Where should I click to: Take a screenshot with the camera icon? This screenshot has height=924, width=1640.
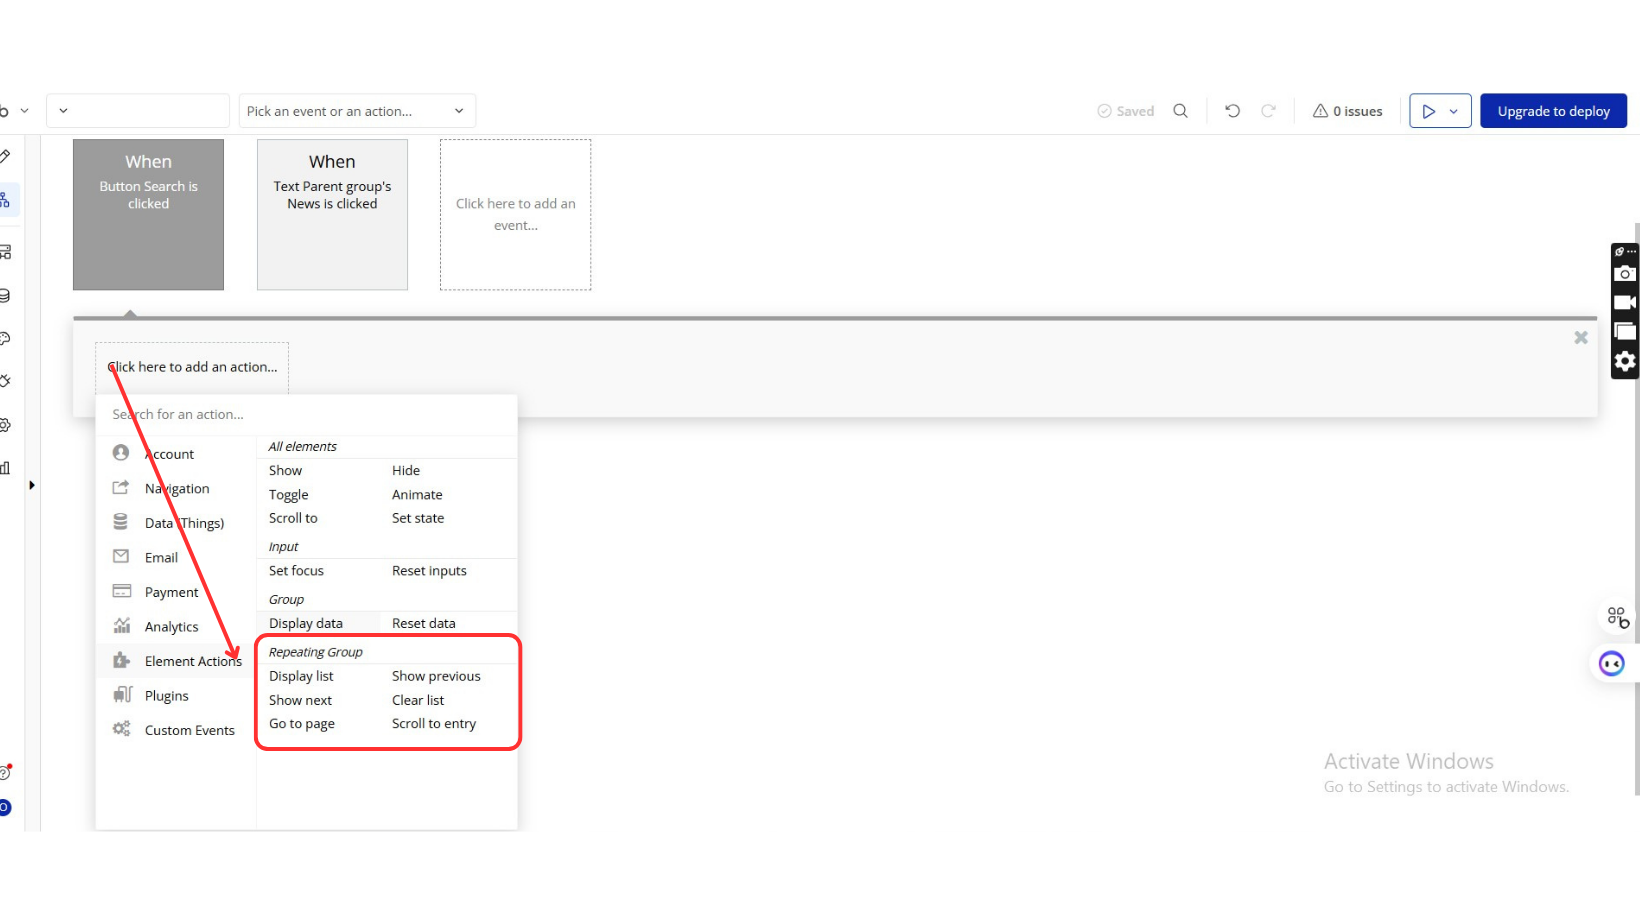click(1625, 274)
